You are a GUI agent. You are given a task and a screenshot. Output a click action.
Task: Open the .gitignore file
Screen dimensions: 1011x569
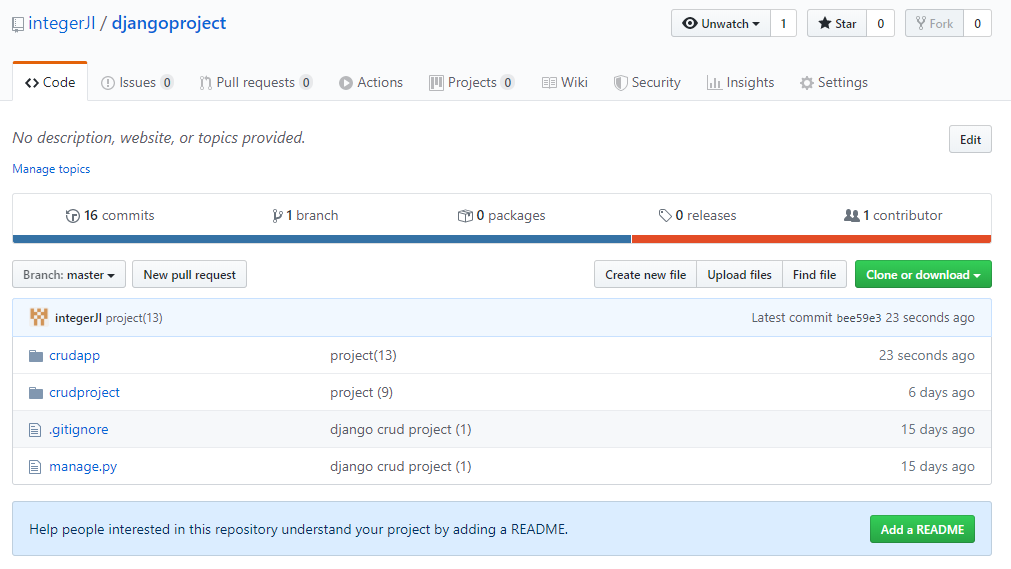point(79,430)
